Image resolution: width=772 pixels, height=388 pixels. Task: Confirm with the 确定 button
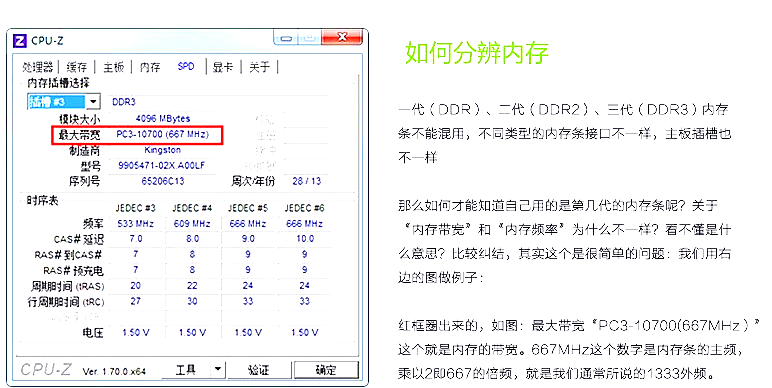click(x=325, y=370)
